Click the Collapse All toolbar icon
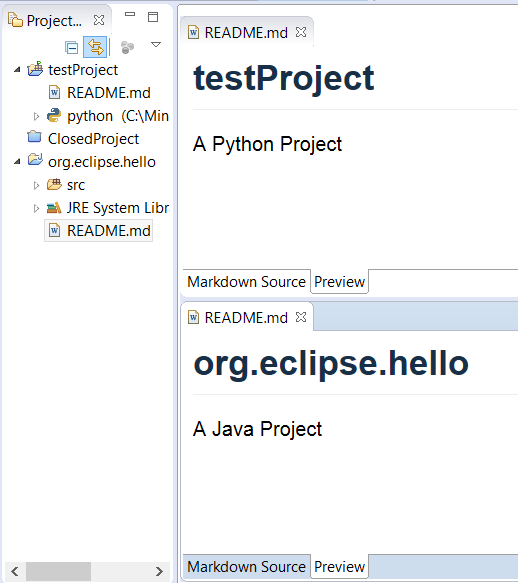This screenshot has width=518, height=583. [71, 48]
